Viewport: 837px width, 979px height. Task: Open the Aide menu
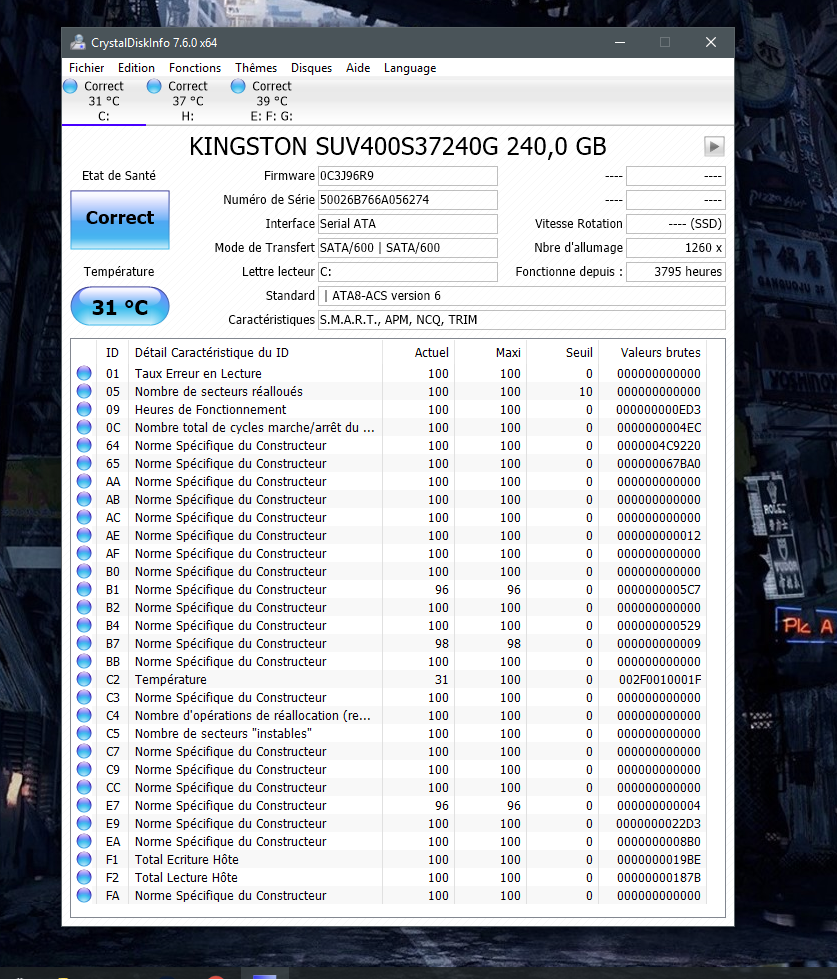tap(358, 68)
